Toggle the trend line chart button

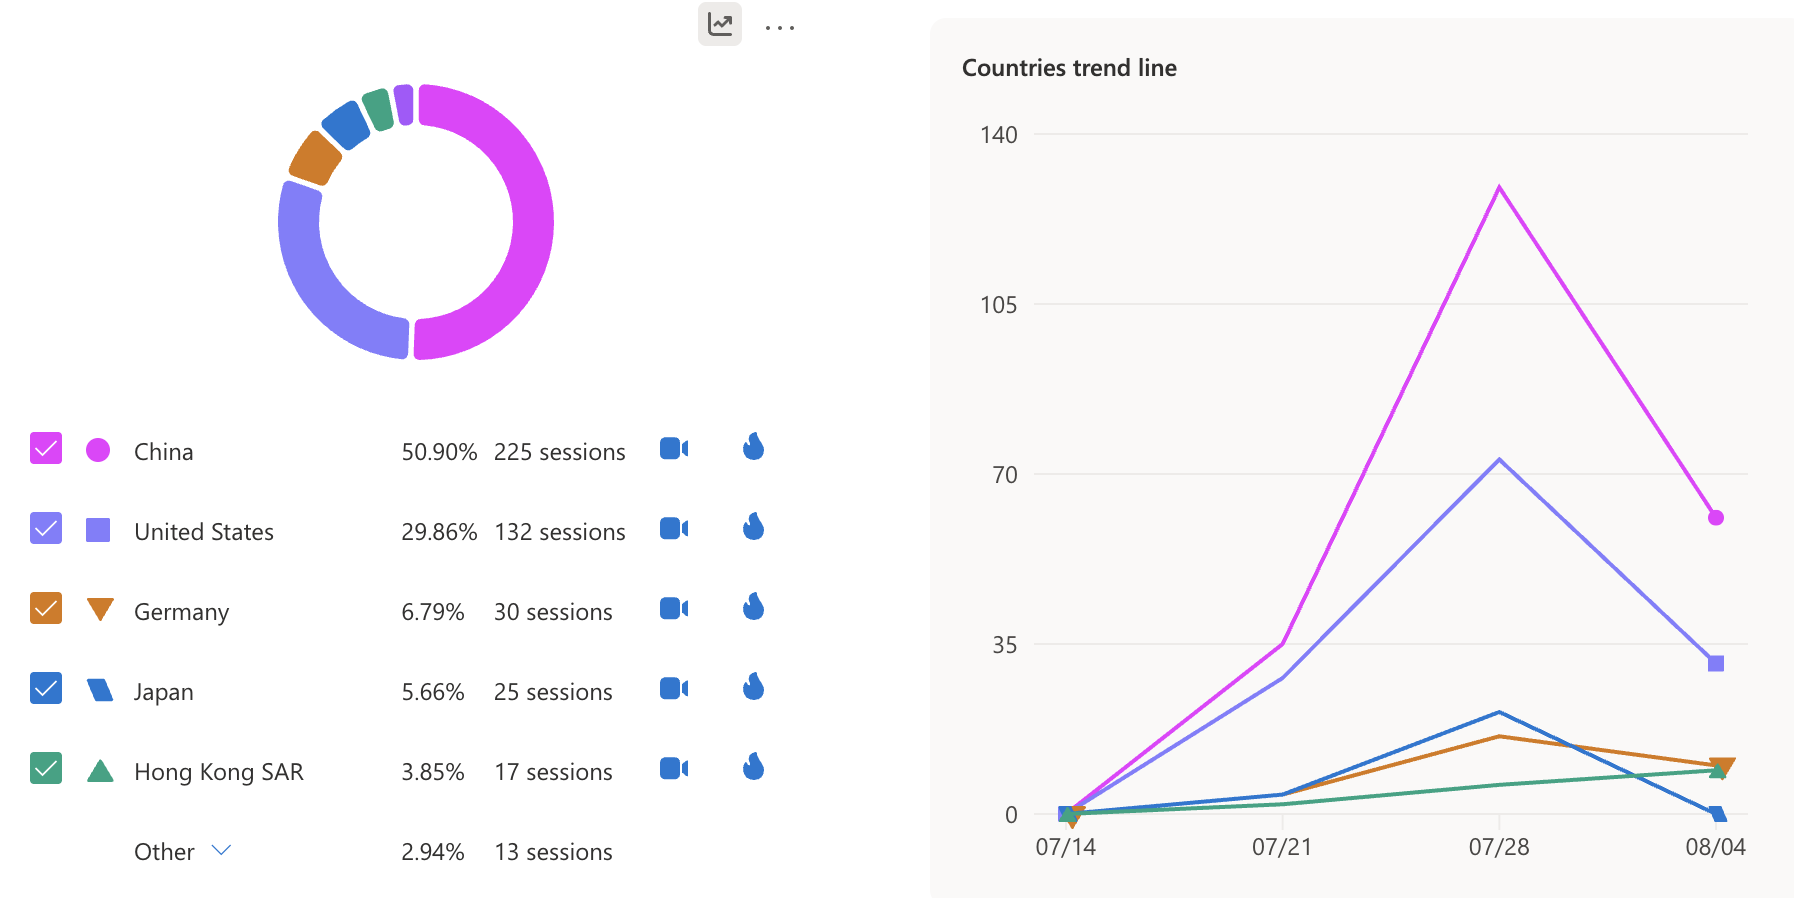(719, 24)
